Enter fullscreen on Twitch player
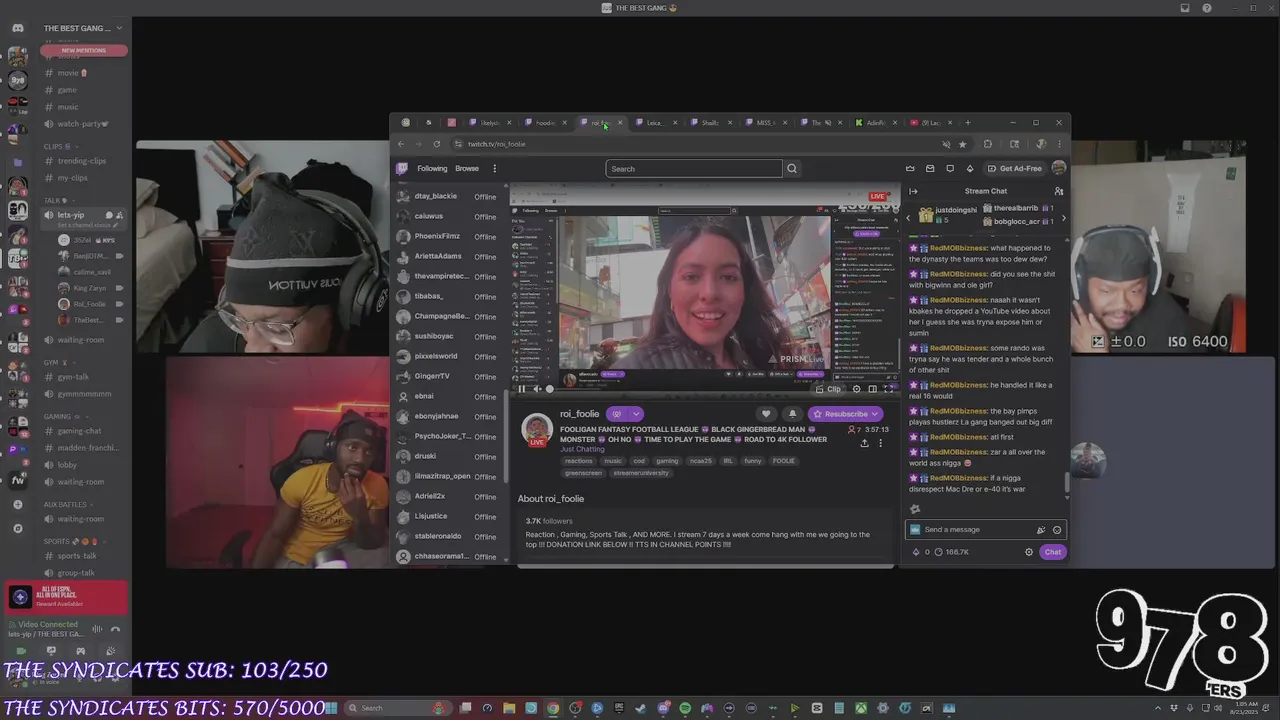Viewport: 1280px width, 720px height. tap(888, 389)
